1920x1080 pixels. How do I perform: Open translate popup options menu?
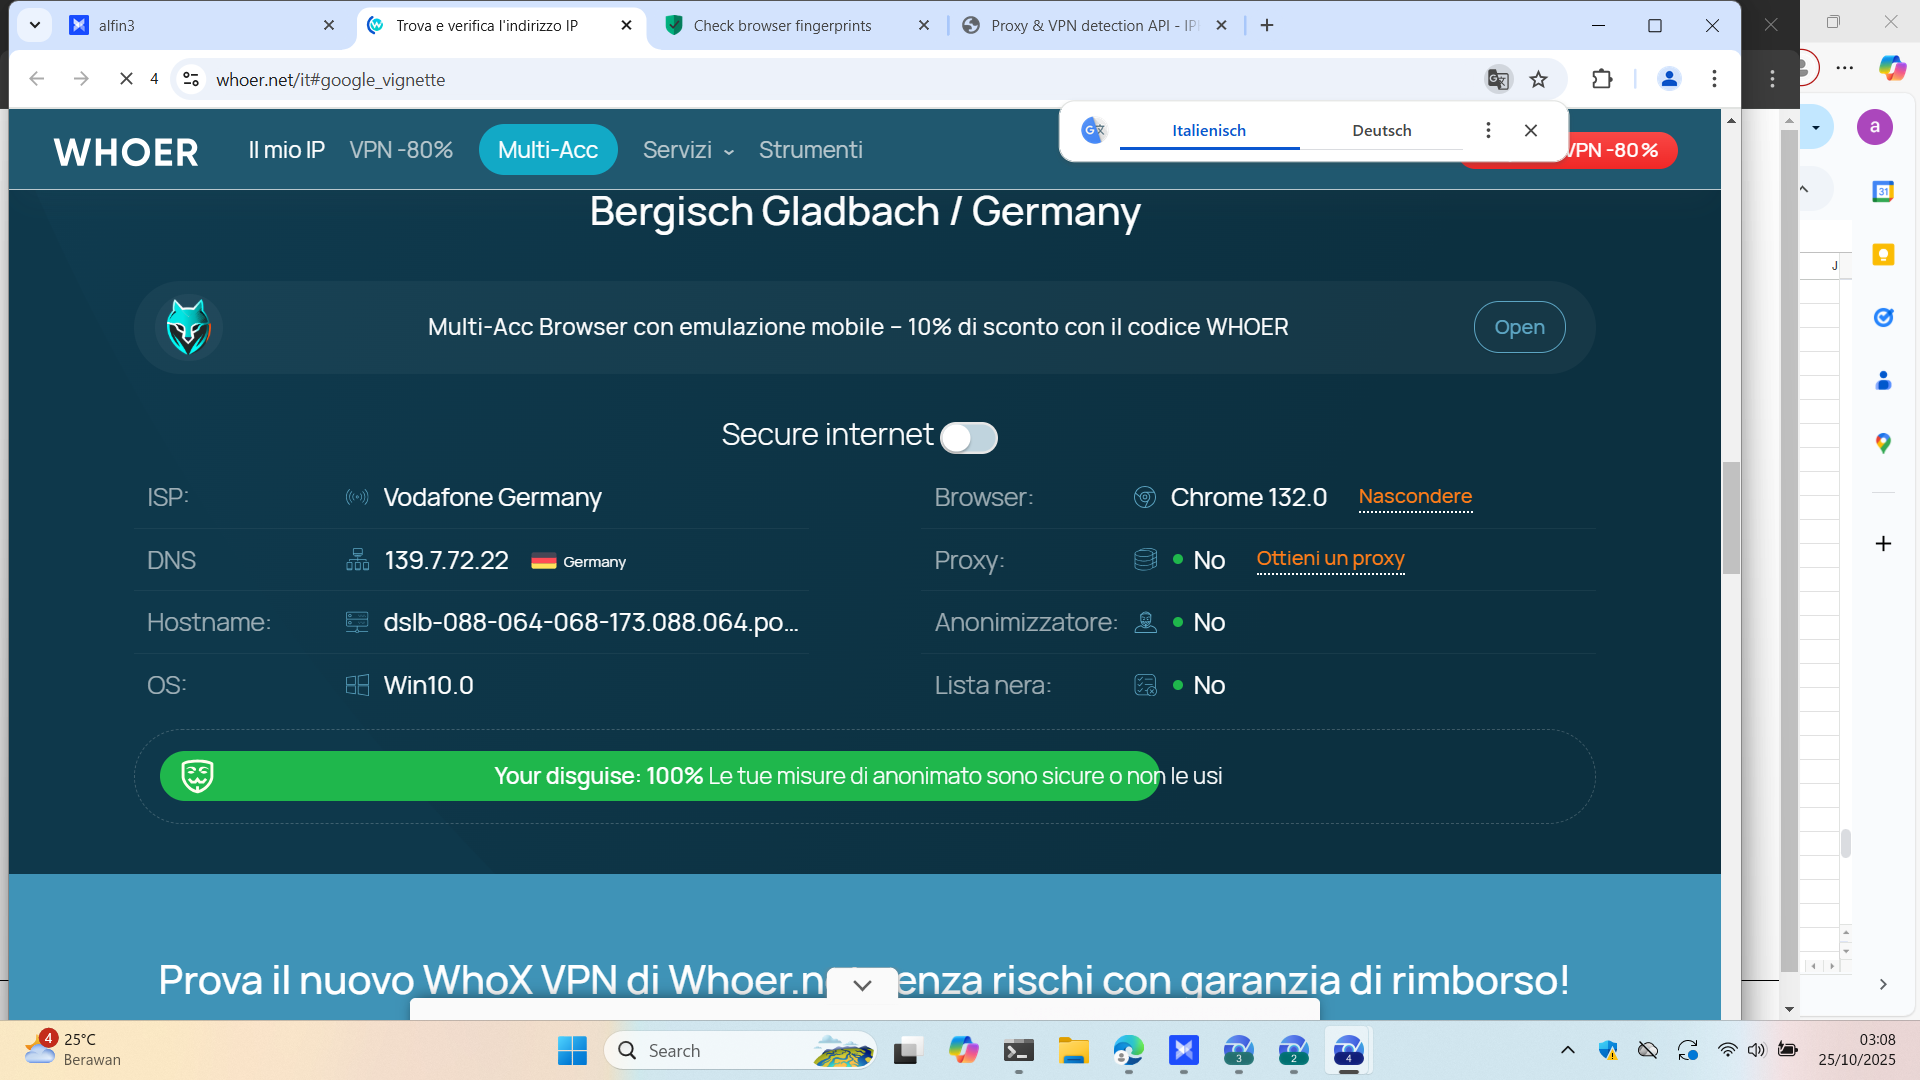(x=1488, y=130)
